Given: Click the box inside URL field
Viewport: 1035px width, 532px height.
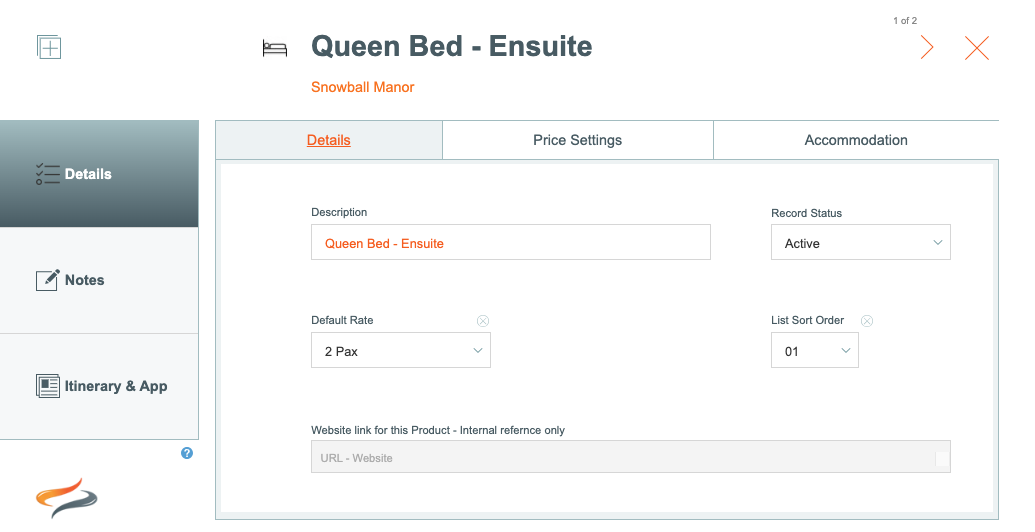Looking at the screenshot, I should [x=942, y=459].
